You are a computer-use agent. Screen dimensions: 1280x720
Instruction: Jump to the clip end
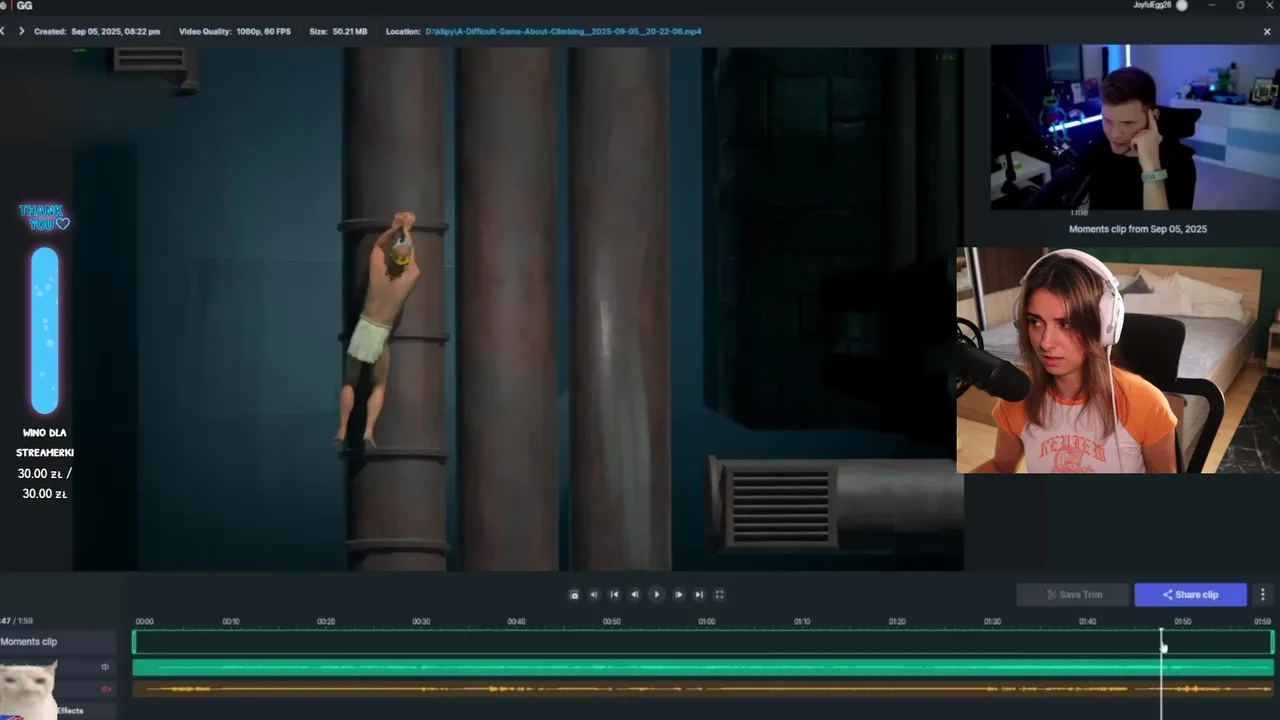[x=699, y=595]
